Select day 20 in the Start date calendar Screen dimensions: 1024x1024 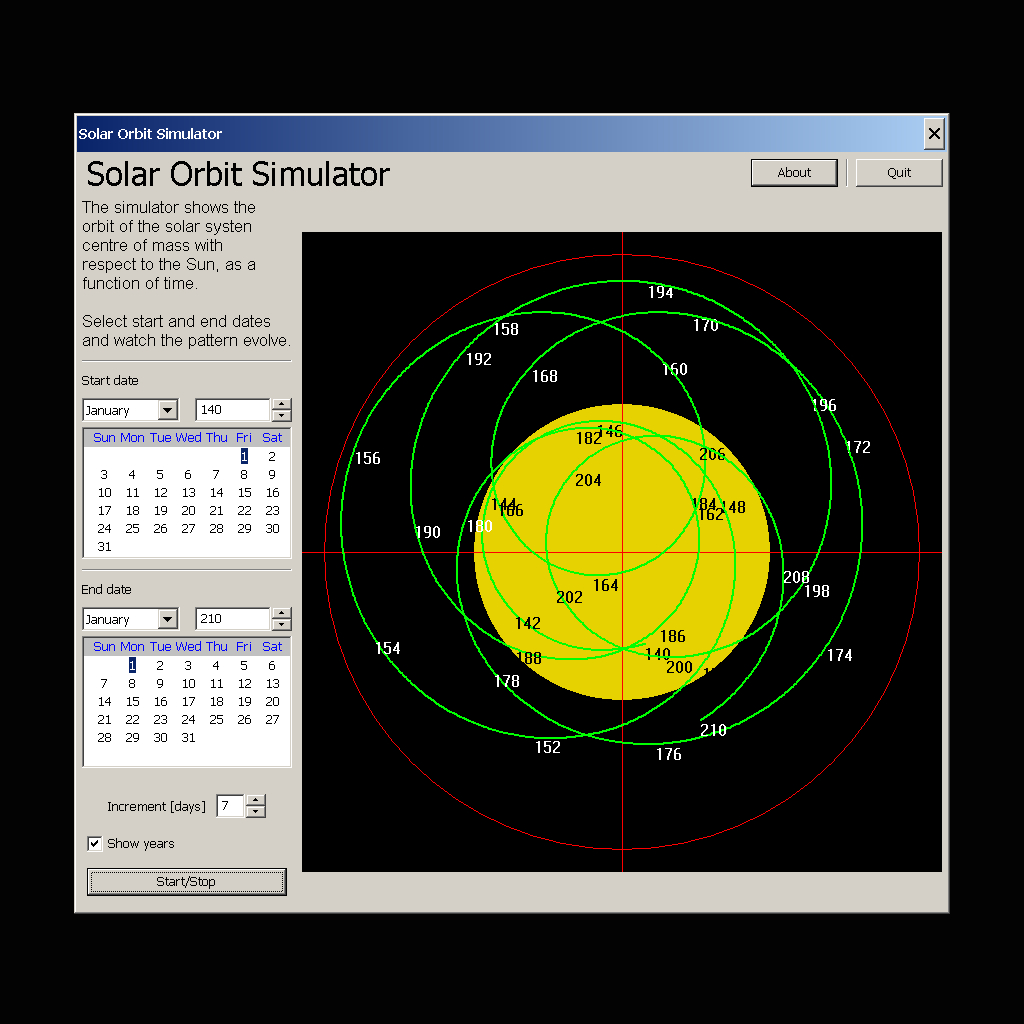pyautogui.click(x=188, y=511)
